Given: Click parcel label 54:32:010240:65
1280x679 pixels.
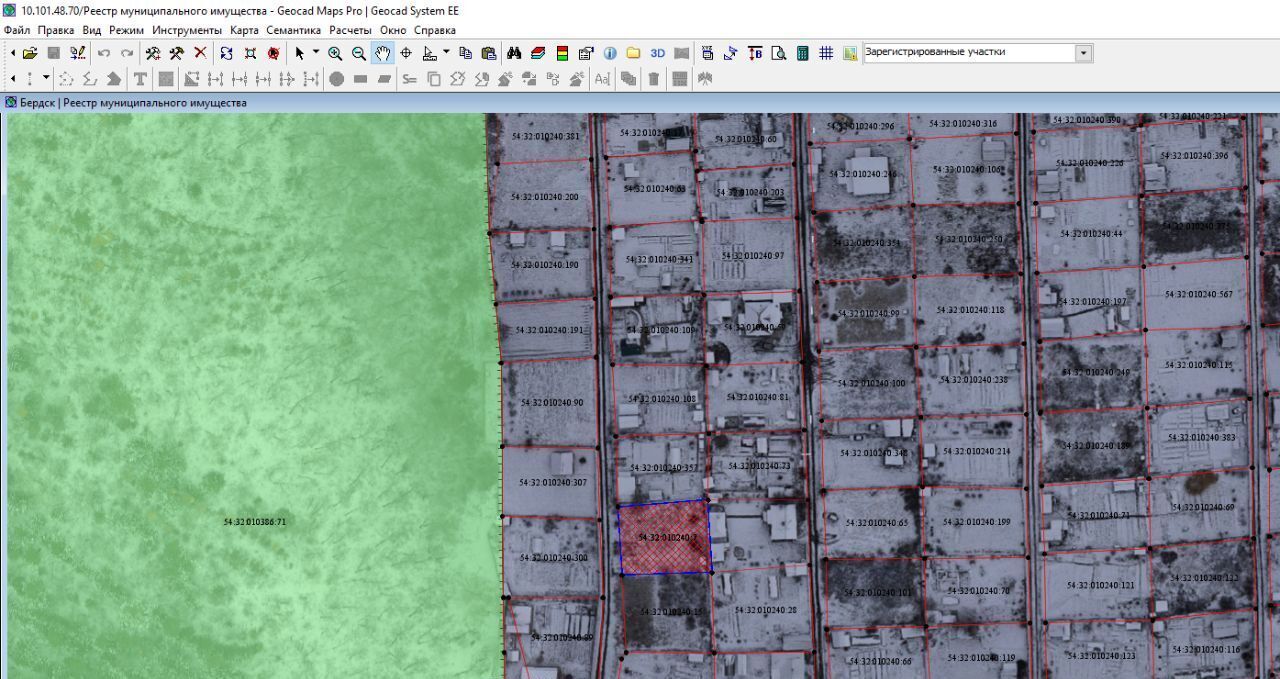Looking at the screenshot, I should tap(876, 523).
